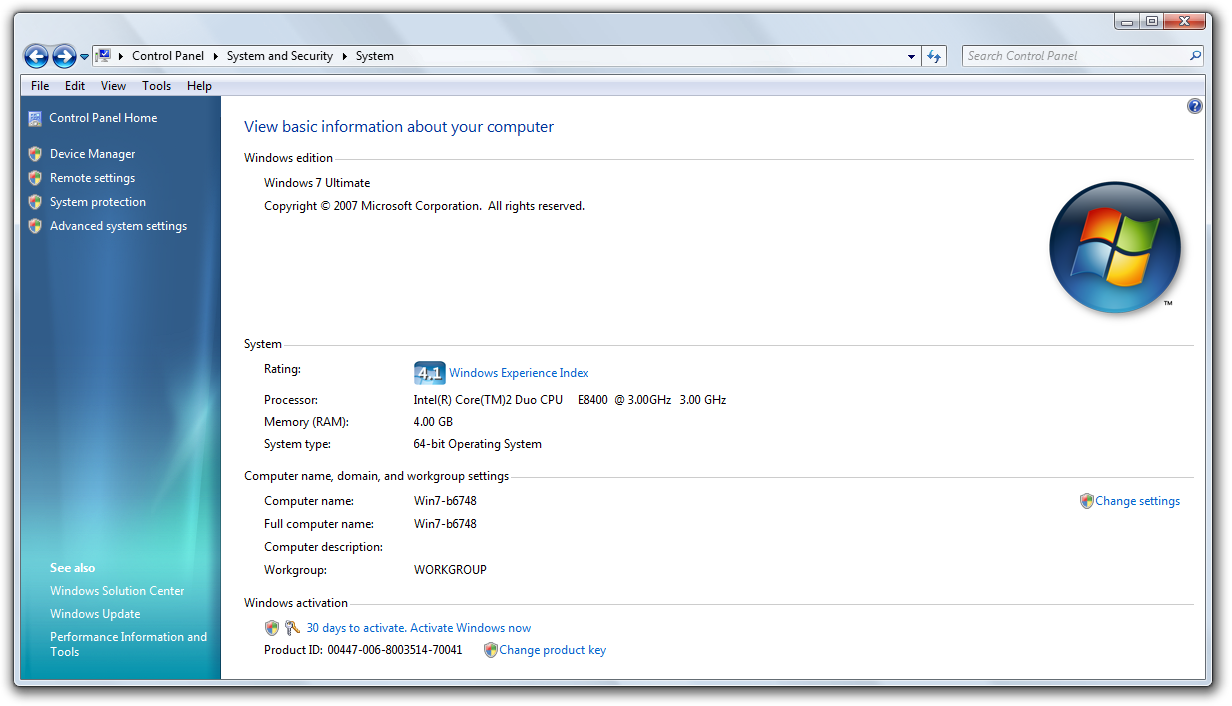The height and width of the screenshot is (706, 1232).
Task: Click the Control Panel Home icon
Action: 36,118
